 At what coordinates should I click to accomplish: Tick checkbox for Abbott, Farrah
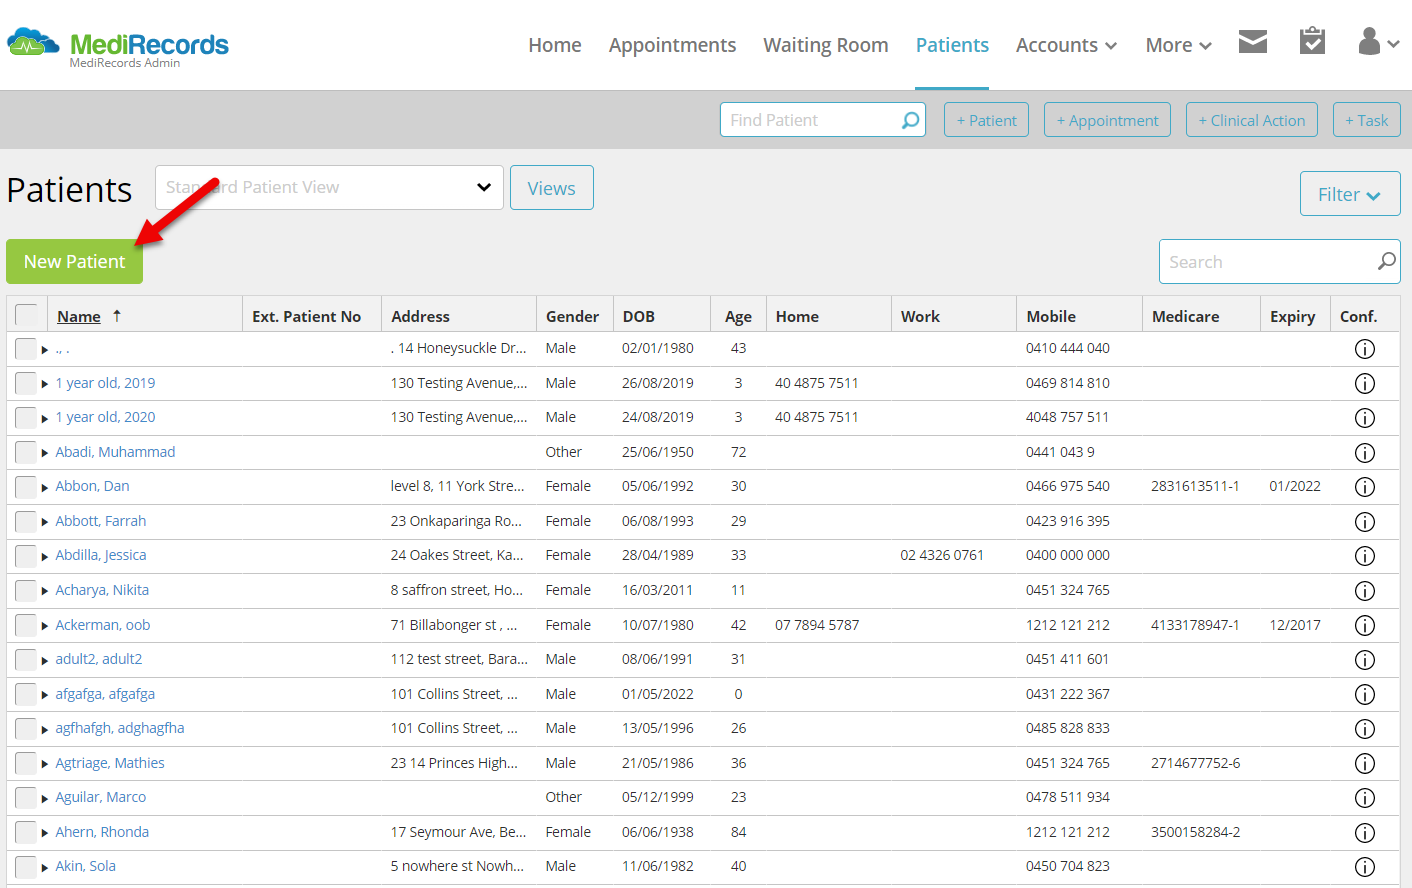tap(26, 521)
